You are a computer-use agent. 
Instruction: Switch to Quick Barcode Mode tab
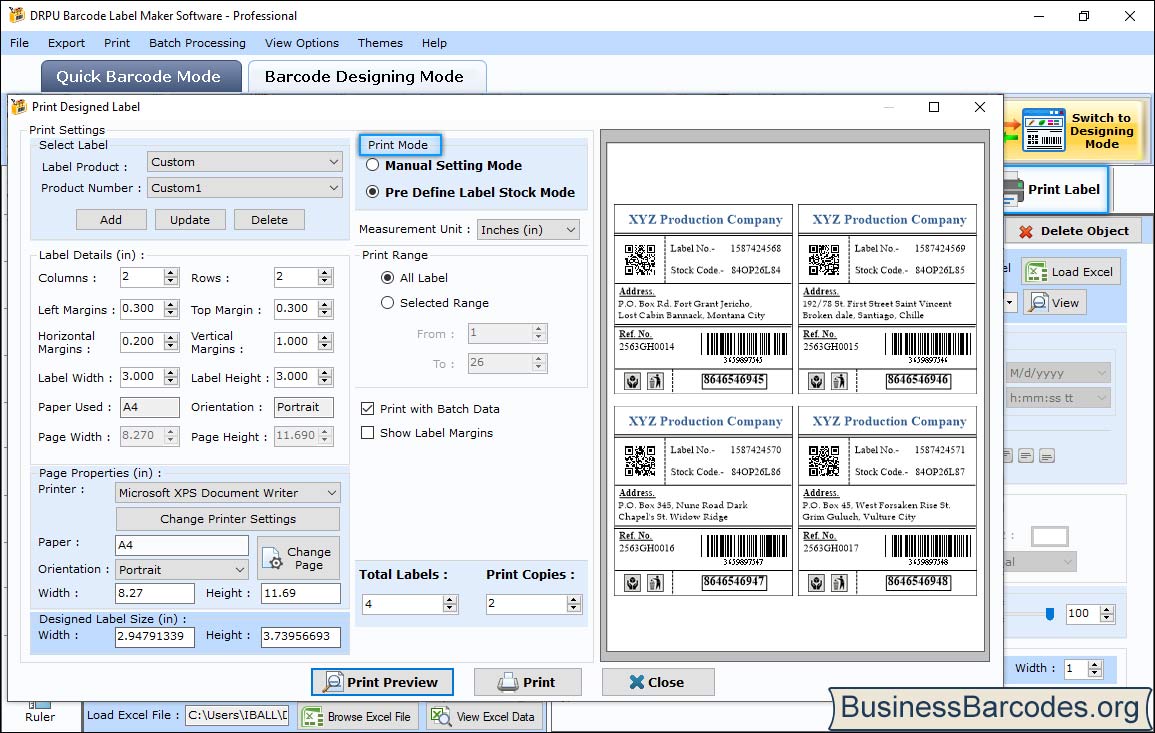click(139, 77)
